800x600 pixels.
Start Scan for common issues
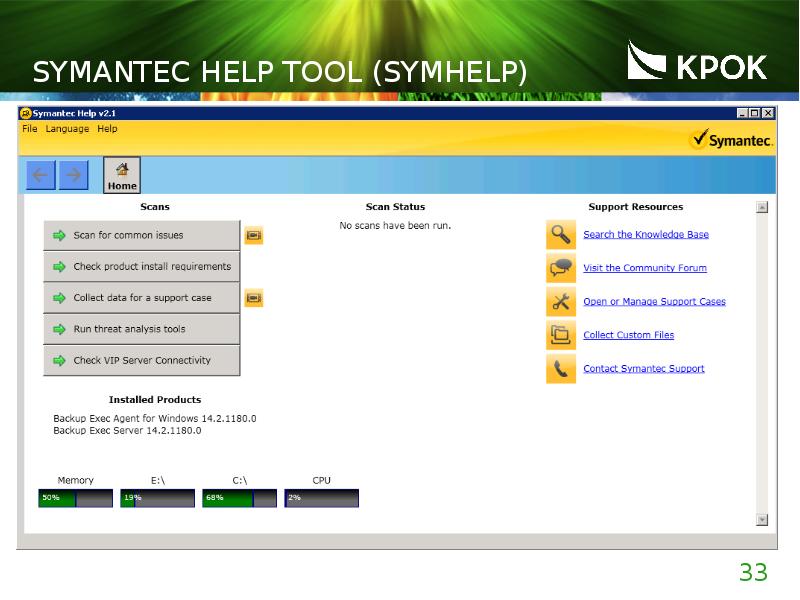[x=141, y=235]
